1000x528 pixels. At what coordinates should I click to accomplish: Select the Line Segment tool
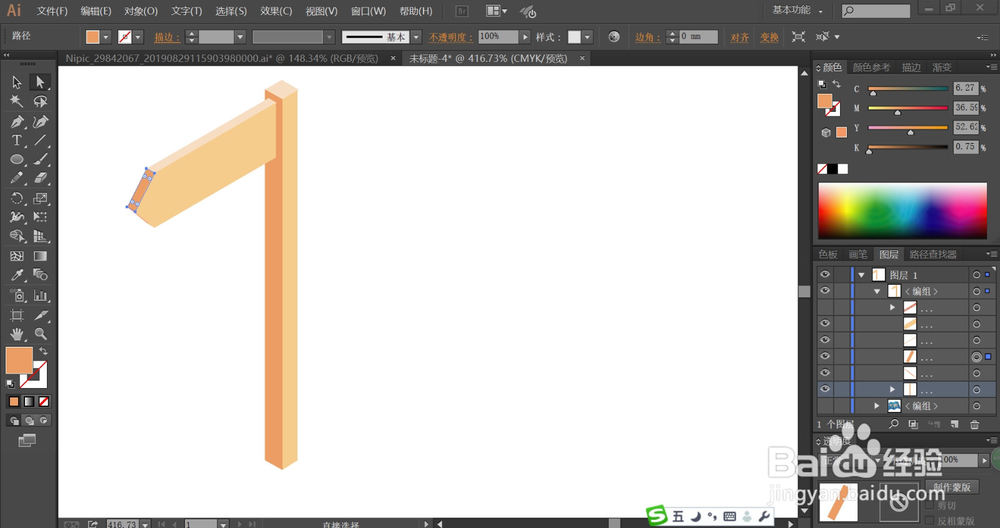point(40,140)
